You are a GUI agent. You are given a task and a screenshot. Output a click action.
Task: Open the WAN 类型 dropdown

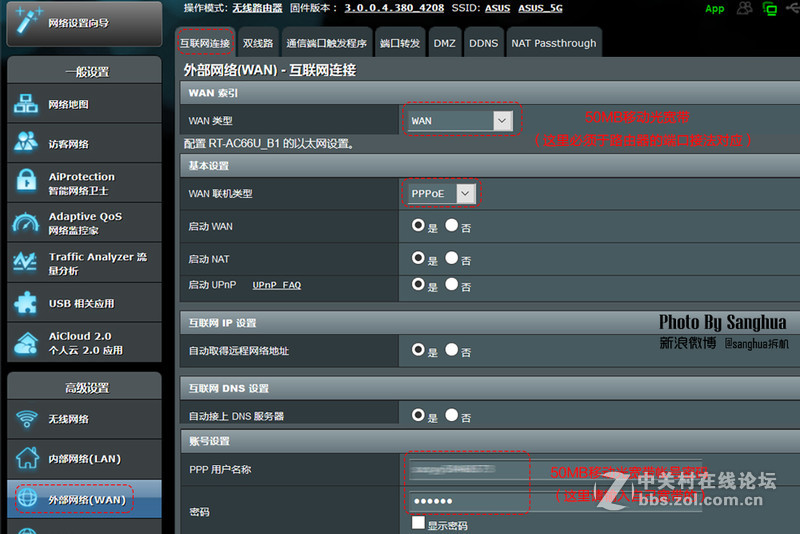(460, 120)
